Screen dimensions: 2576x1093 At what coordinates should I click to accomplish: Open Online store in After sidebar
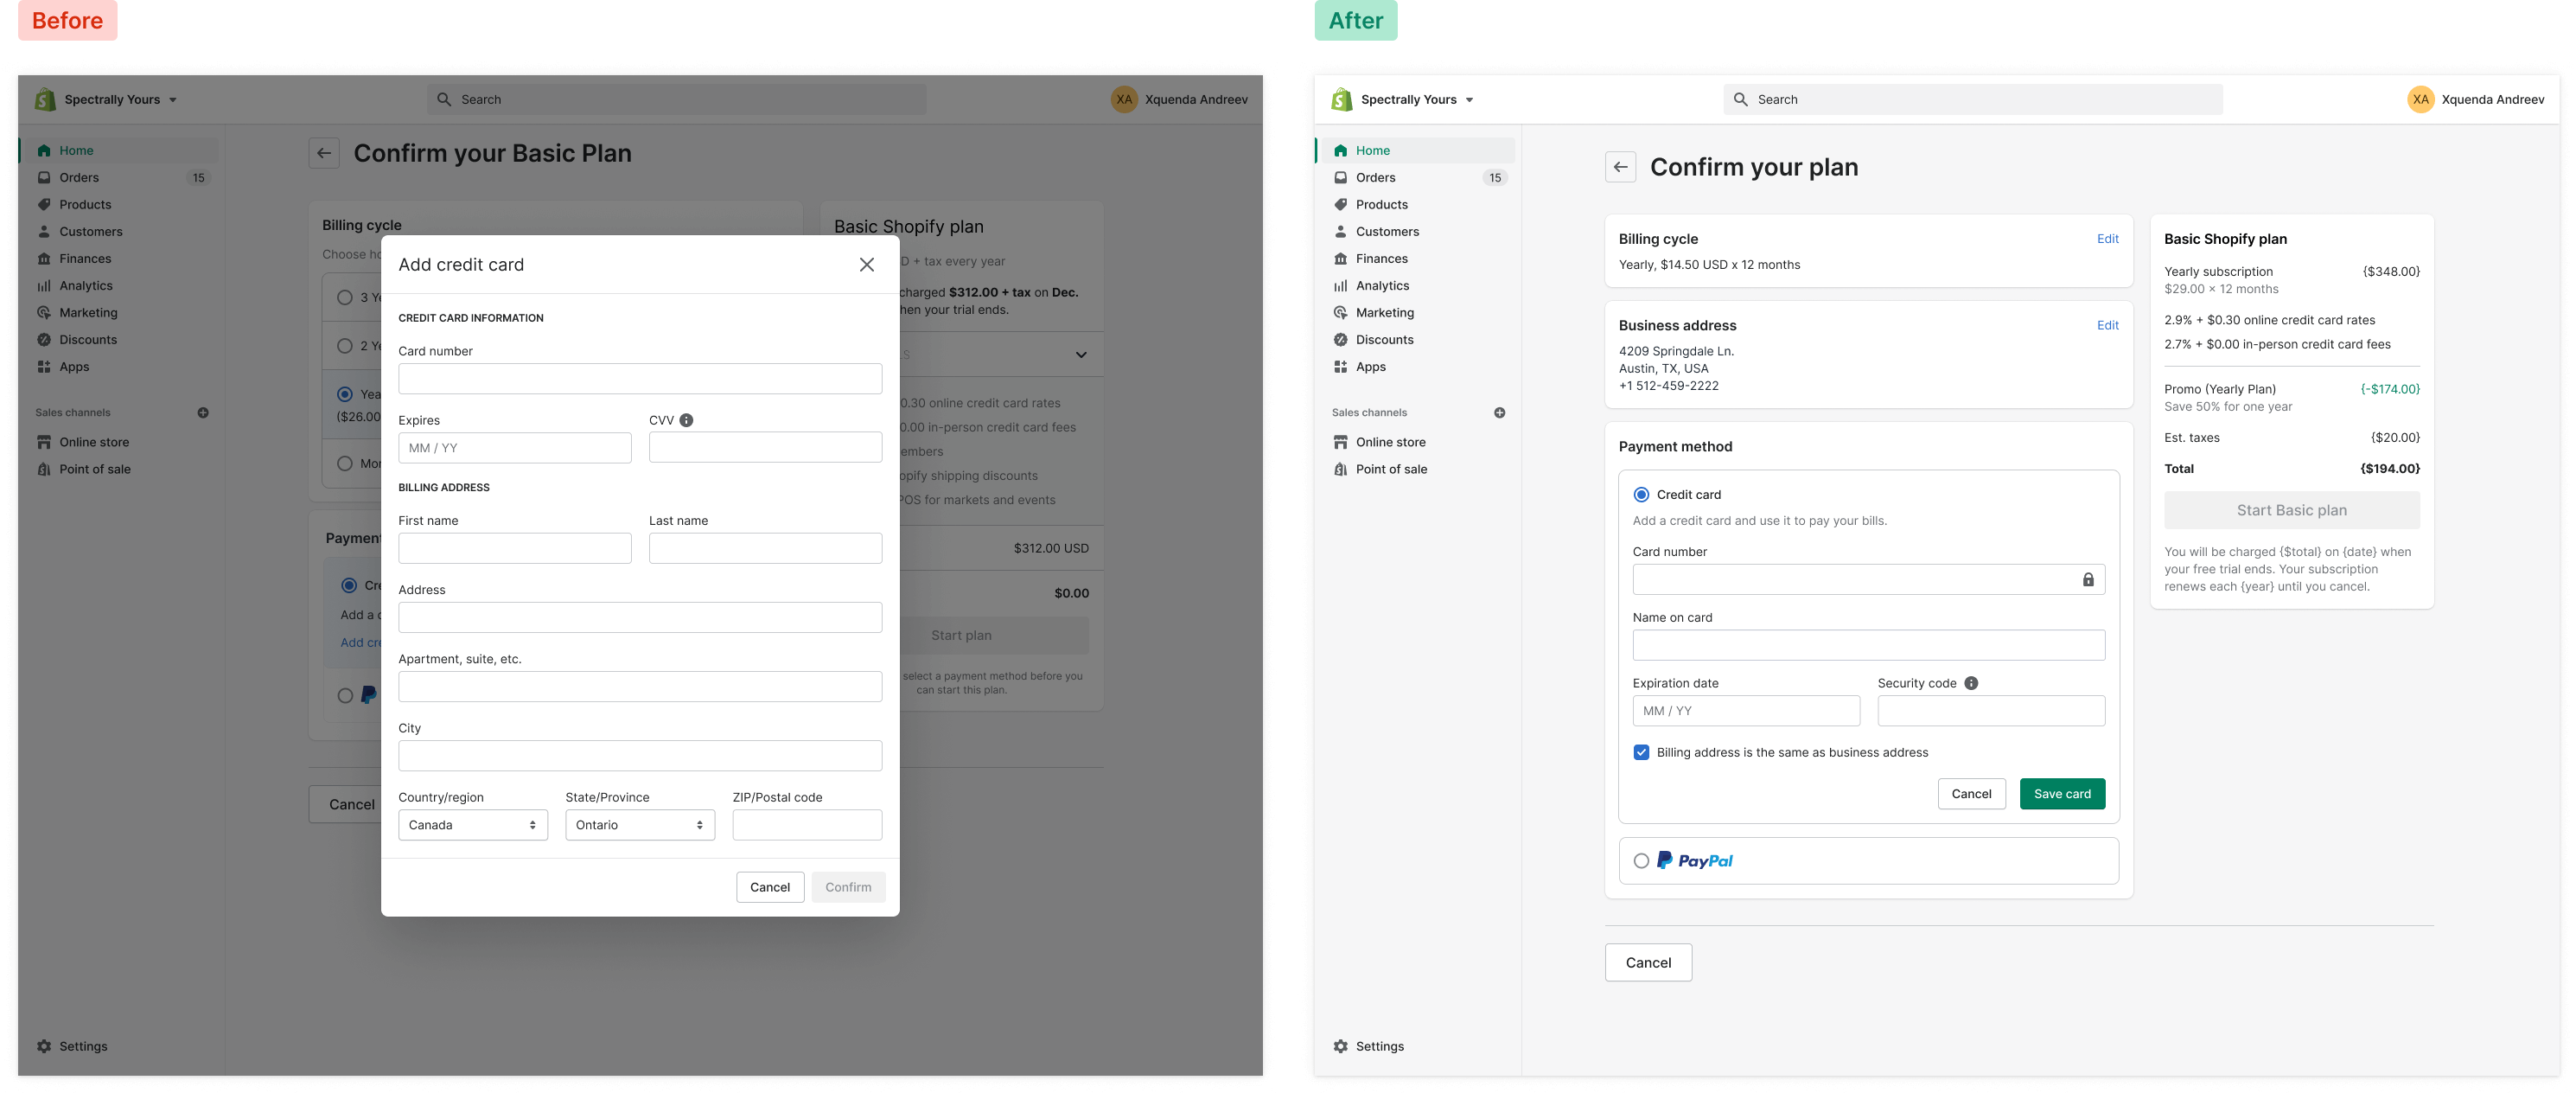coord(1390,442)
